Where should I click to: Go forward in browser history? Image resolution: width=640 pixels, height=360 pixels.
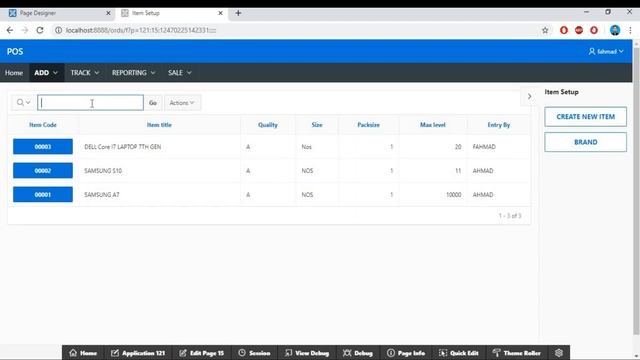click(x=24, y=30)
